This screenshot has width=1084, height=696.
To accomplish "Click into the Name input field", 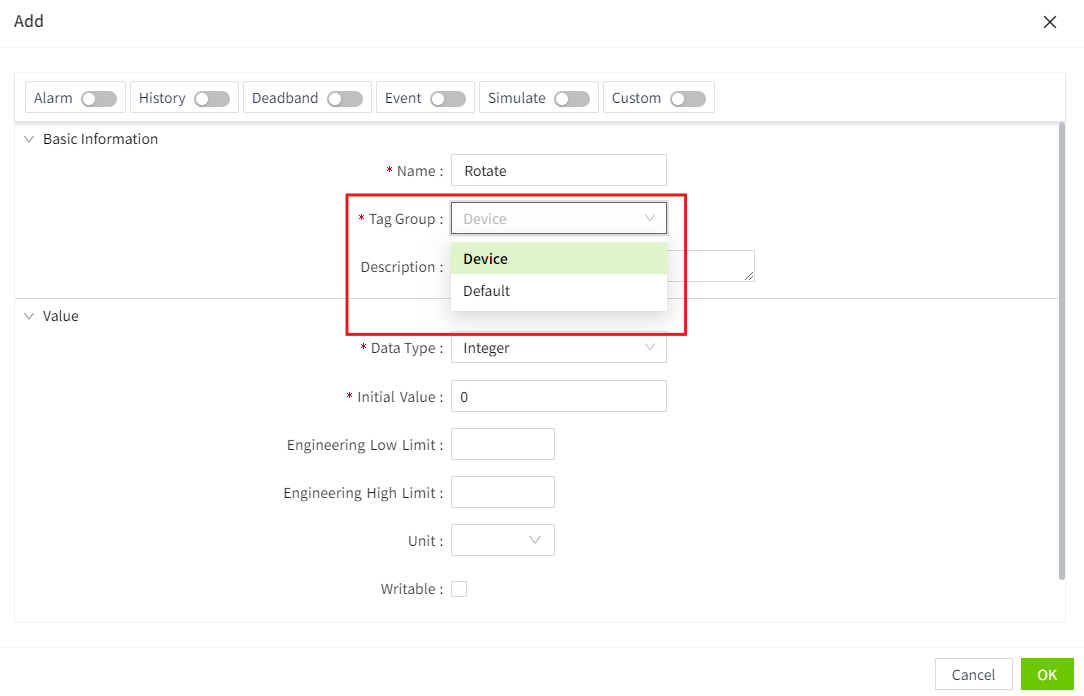I will (x=558, y=170).
